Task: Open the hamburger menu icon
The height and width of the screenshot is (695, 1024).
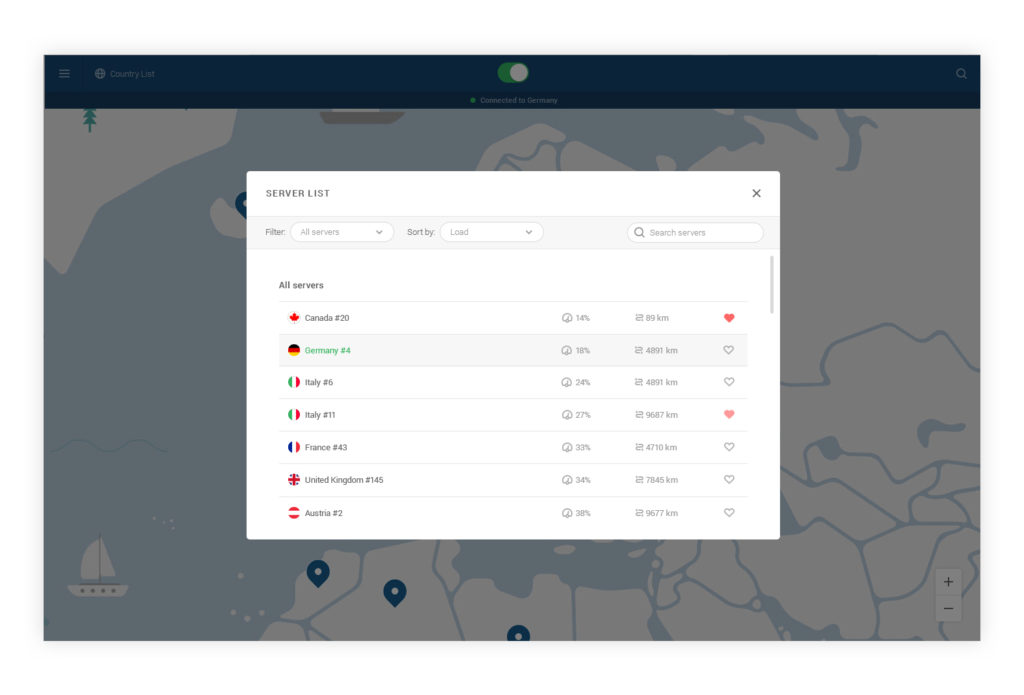Action: (x=64, y=74)
